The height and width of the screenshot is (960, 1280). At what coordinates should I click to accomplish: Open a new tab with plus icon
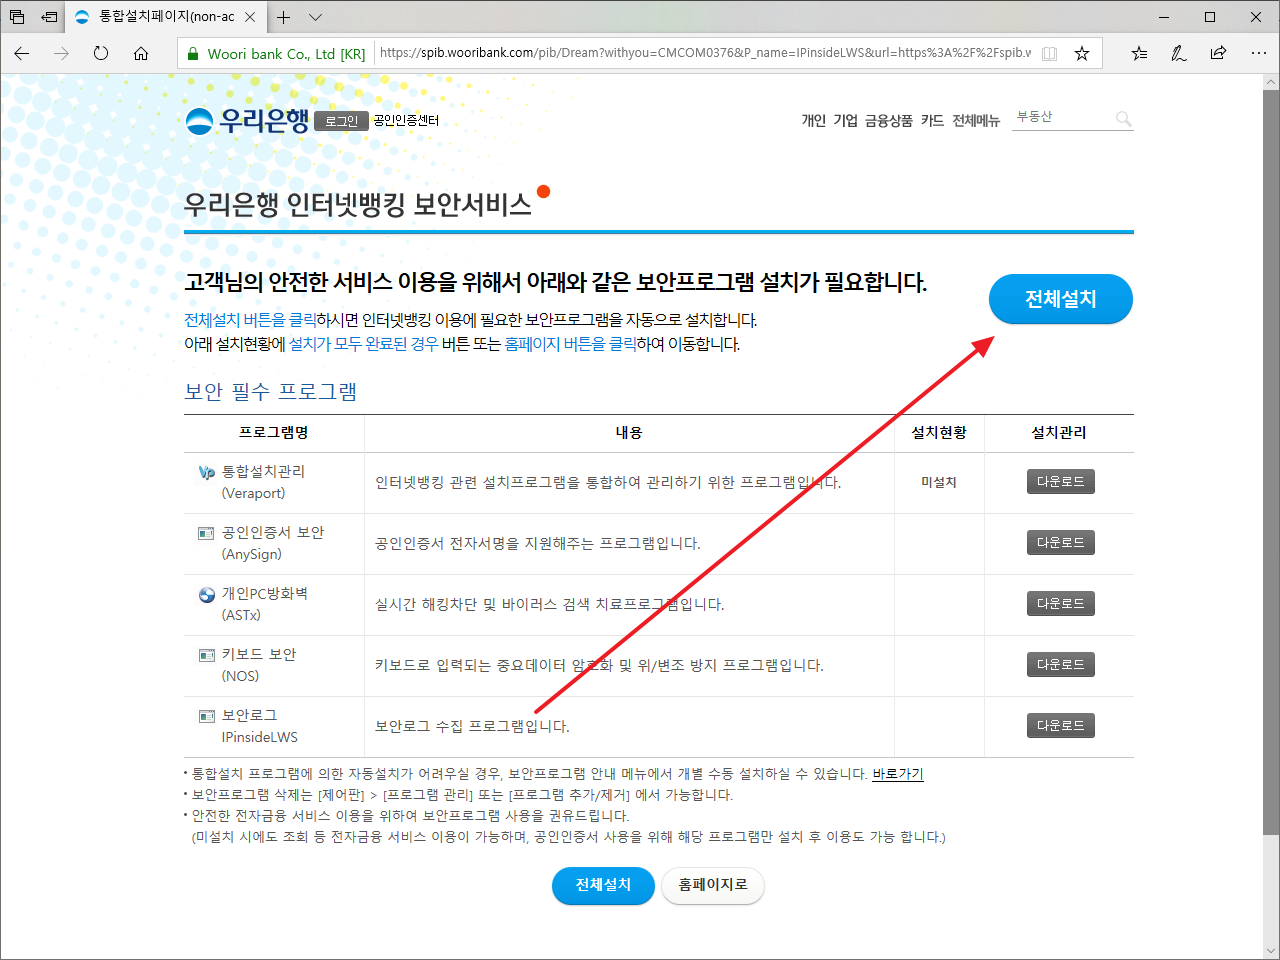[284, 17]
